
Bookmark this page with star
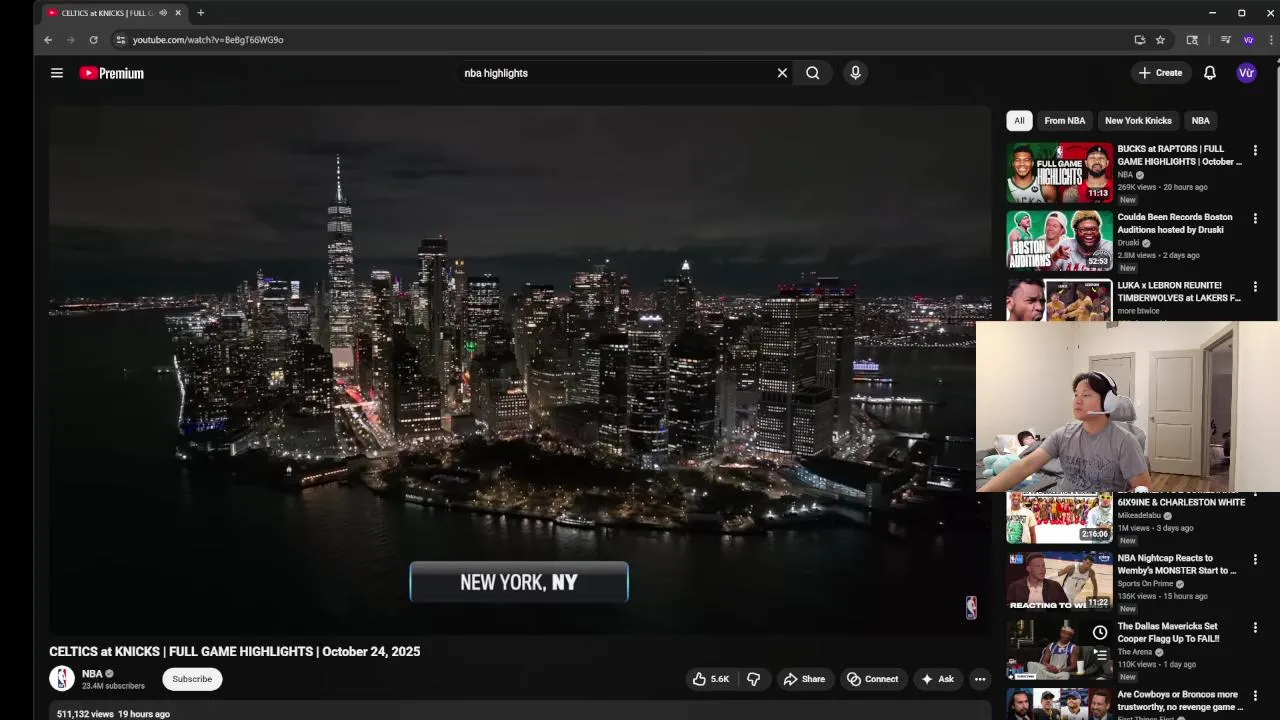click(x=1160, y=40)
